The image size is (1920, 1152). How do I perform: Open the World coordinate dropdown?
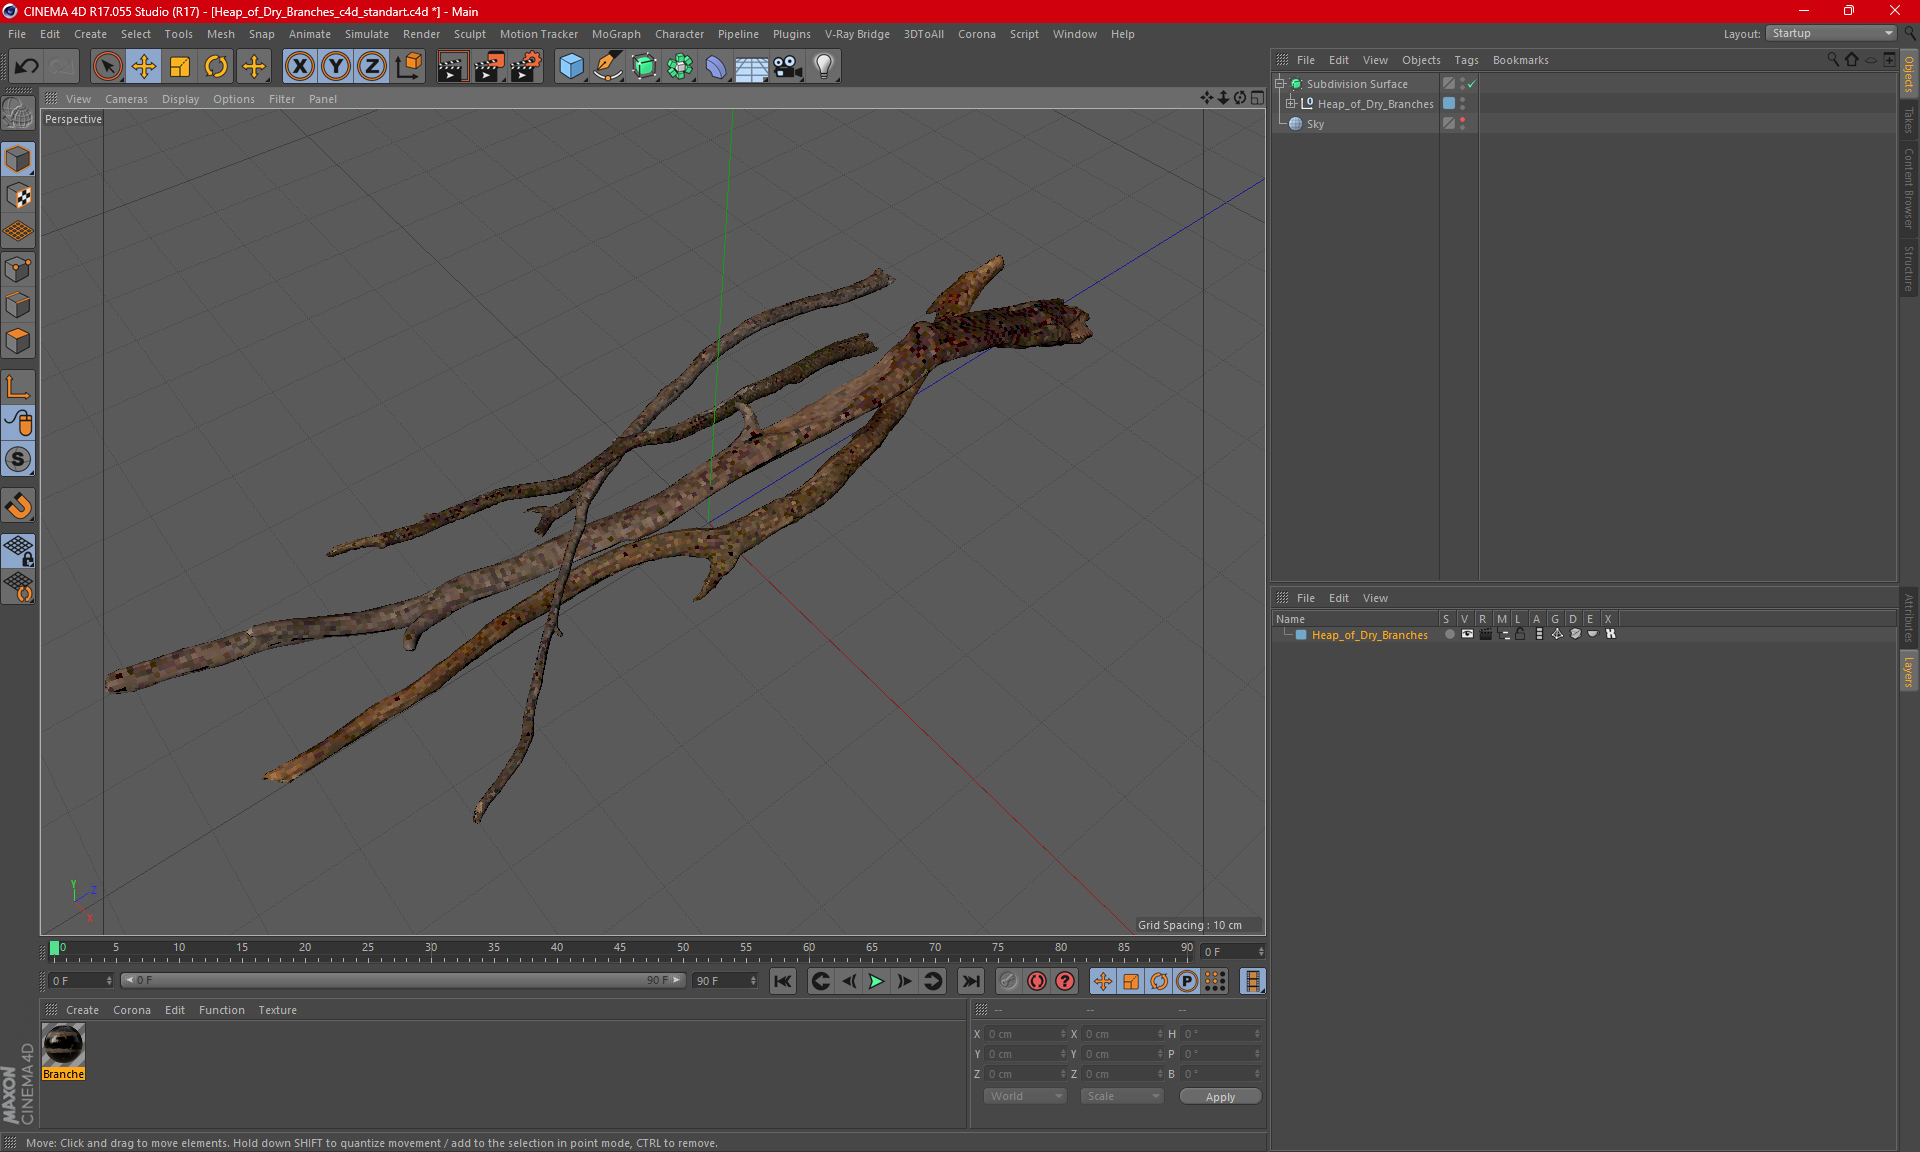tap(1025, 1096)
